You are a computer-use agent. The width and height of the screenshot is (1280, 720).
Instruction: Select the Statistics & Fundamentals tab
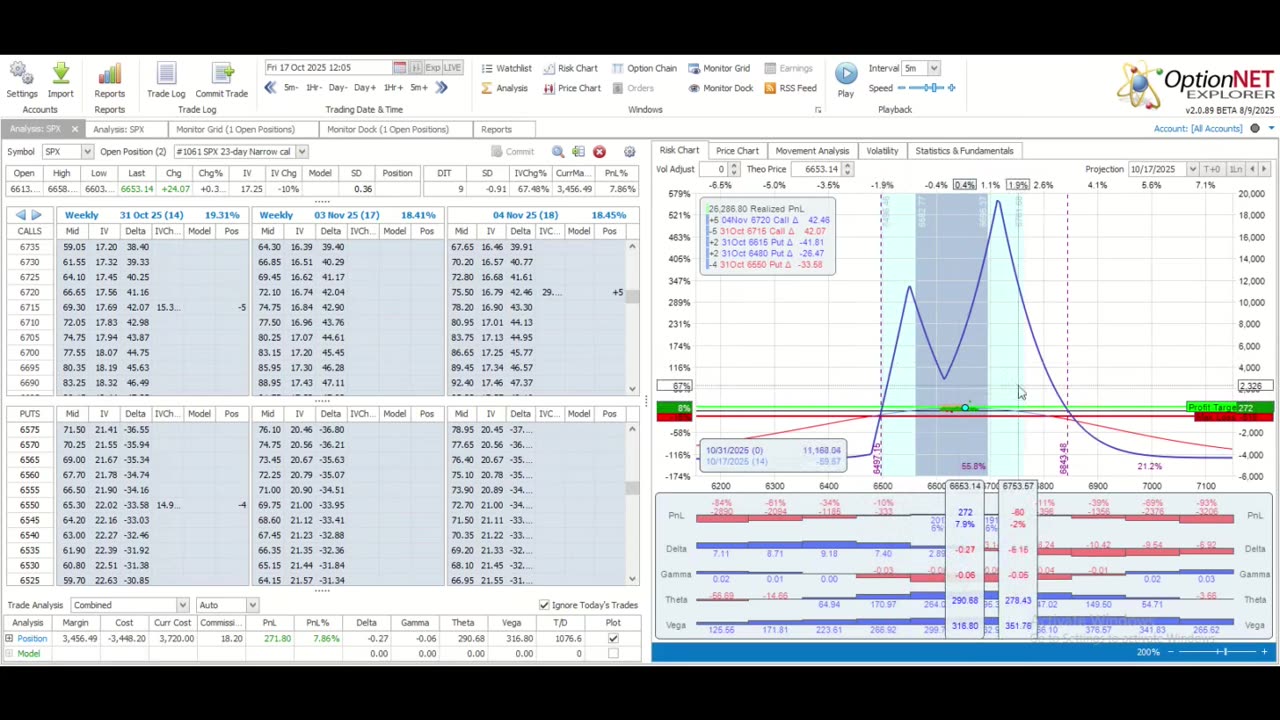point(964,151)
